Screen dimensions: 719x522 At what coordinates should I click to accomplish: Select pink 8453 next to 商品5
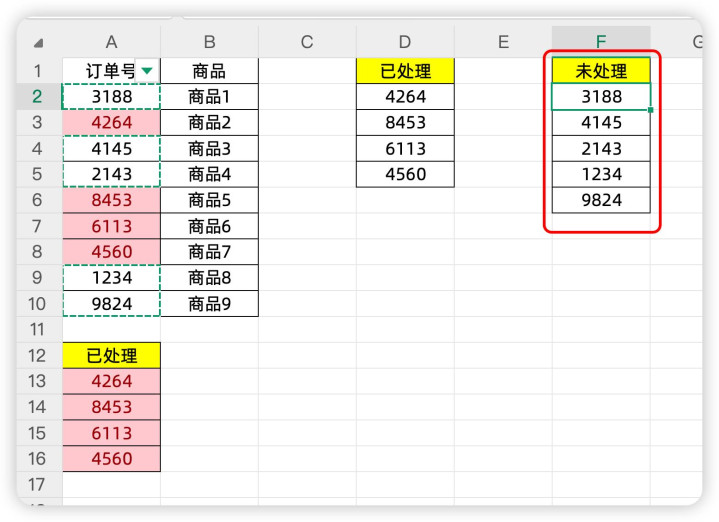click(111, 200)
